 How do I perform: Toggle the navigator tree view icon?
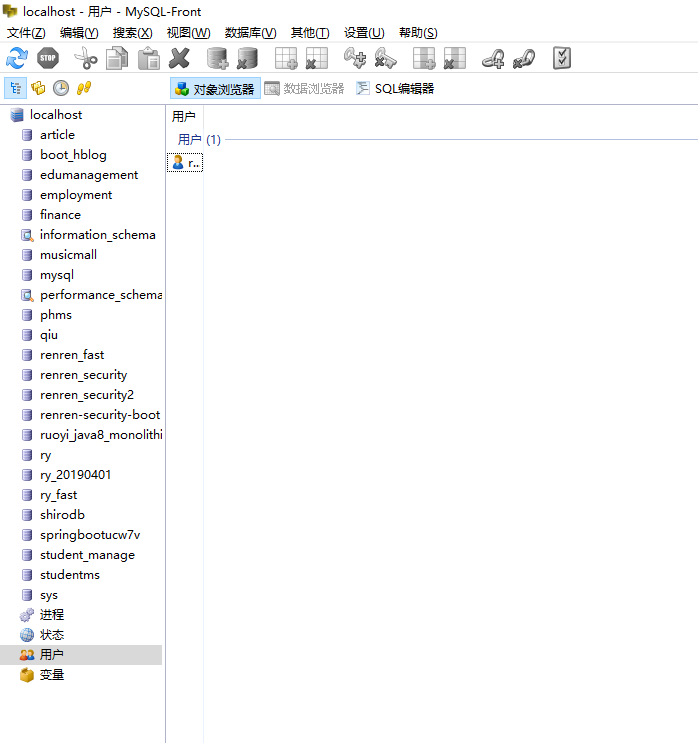pyautogui.click(x=16, y=88)
